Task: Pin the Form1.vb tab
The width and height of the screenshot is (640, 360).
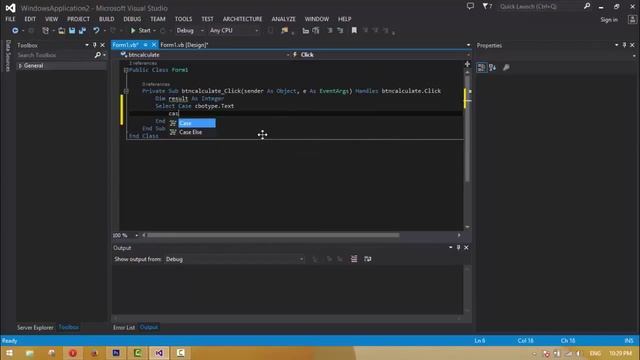Action: coord(145,45)
